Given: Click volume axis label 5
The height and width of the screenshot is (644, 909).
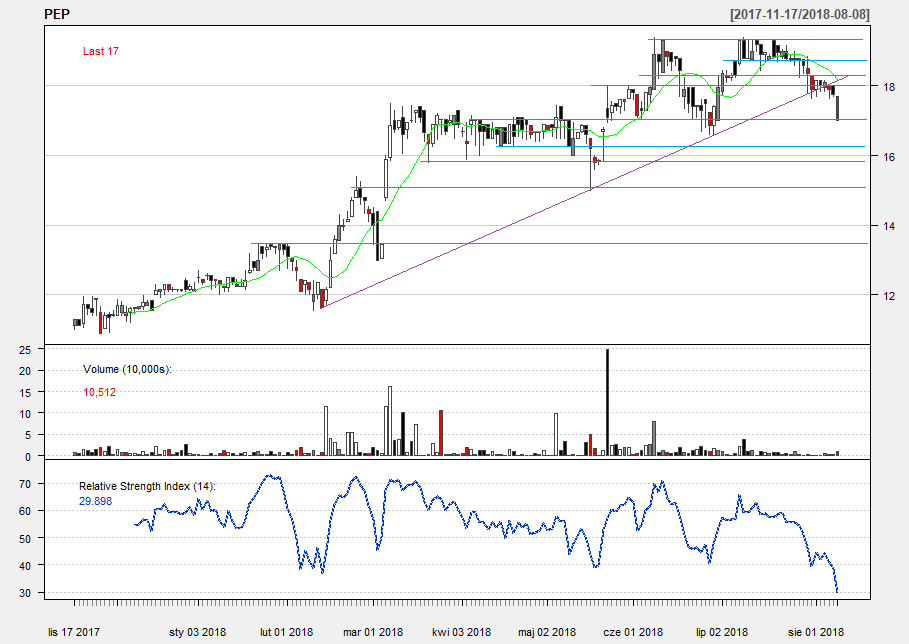Looking at the screenshot, I should tap(28, 435).
